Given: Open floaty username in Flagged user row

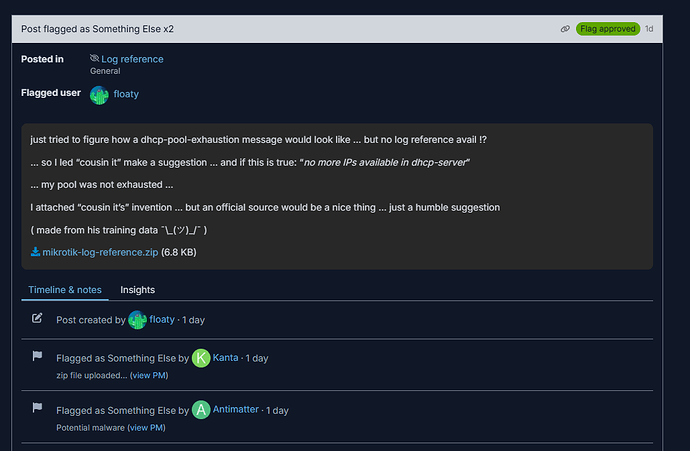Looking at the screenshot, I should click(126, 94).
